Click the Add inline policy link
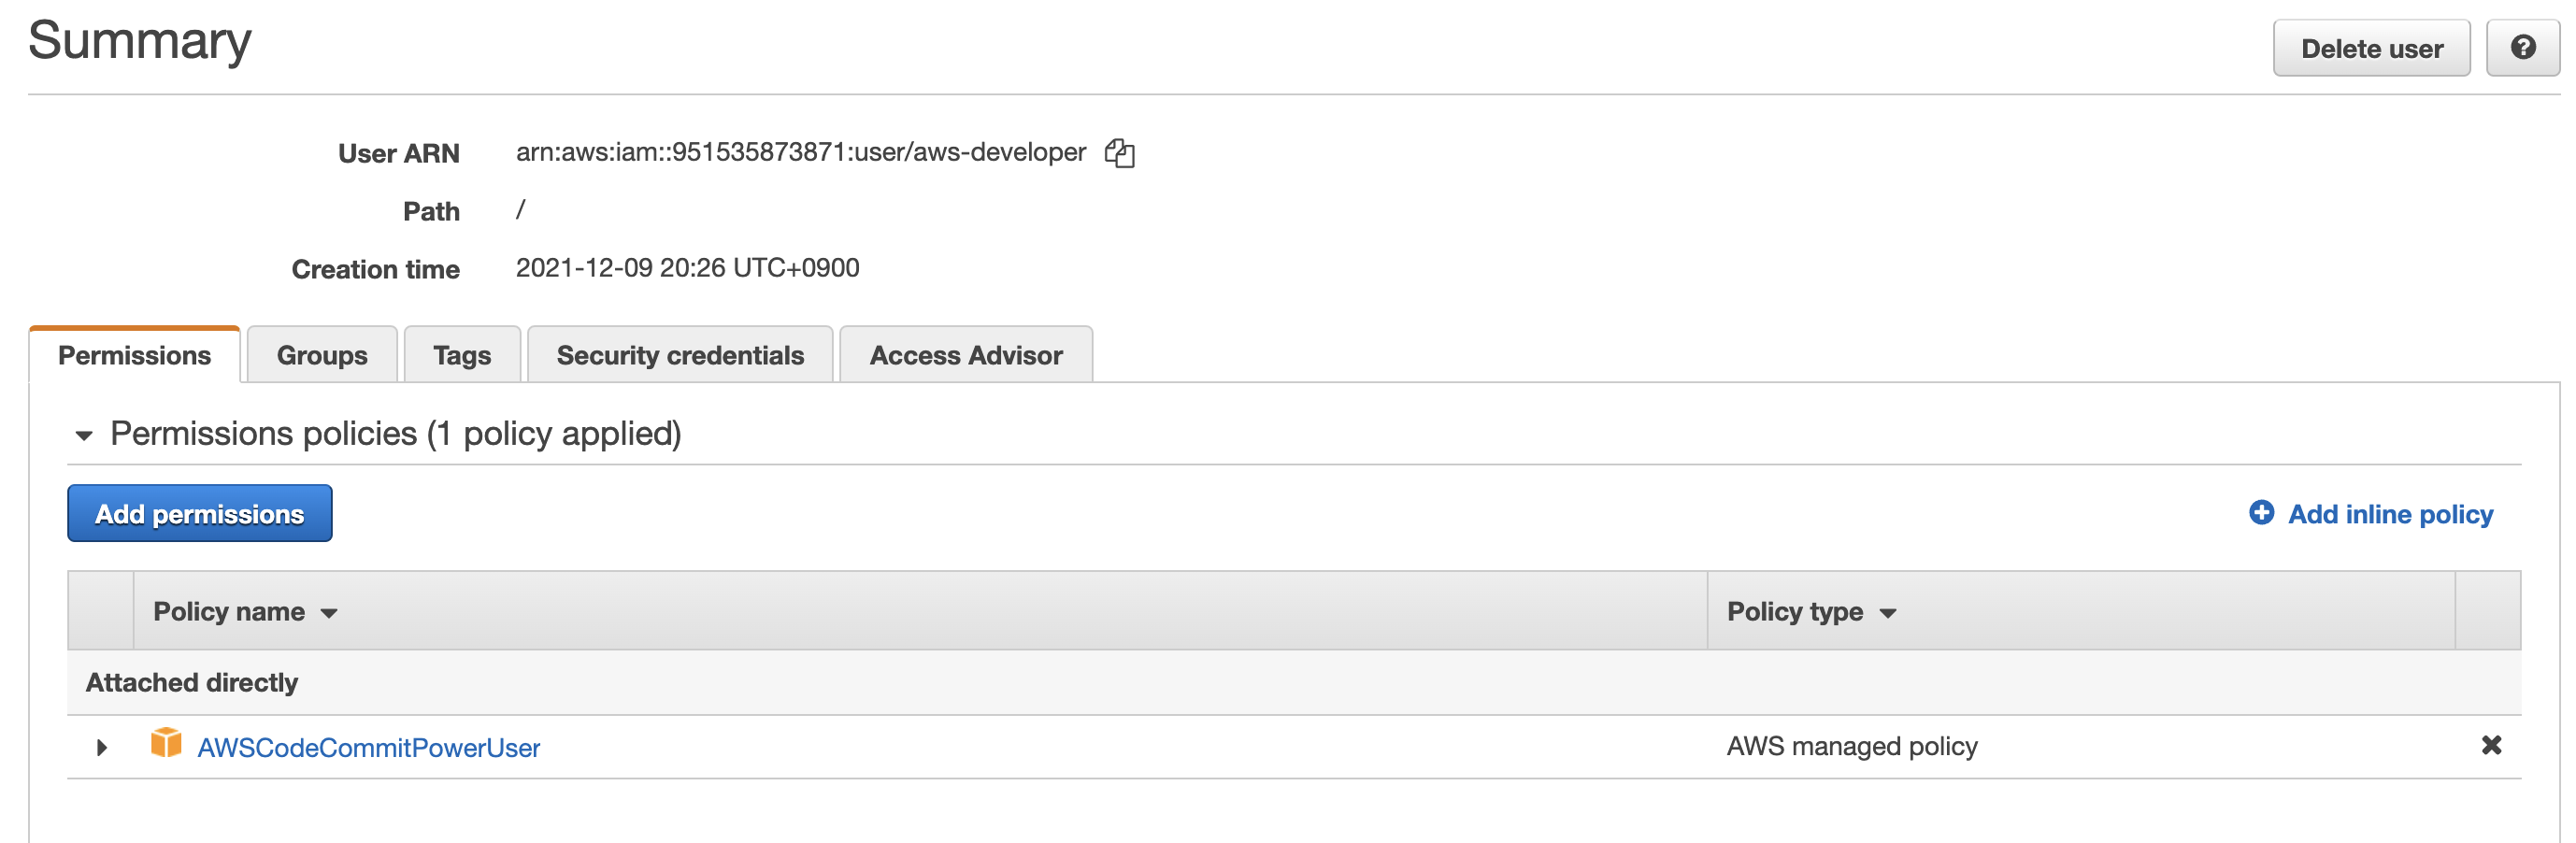 pos(2390,514)
